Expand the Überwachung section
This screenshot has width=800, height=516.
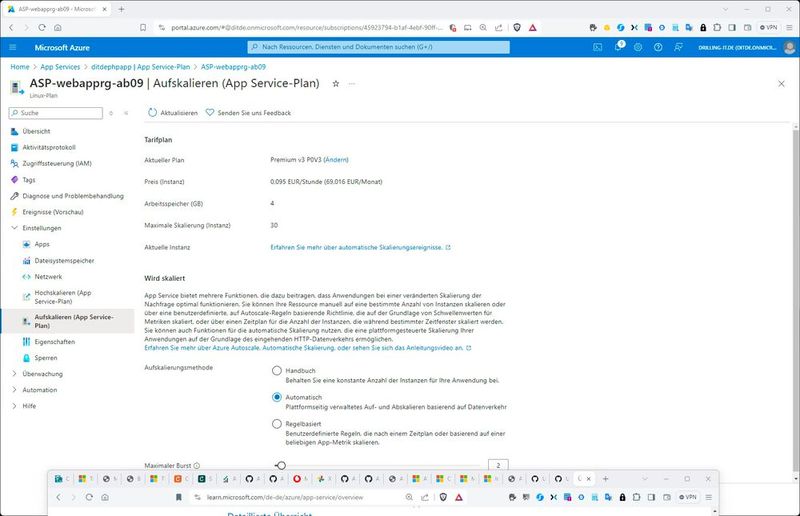point(14,374)
